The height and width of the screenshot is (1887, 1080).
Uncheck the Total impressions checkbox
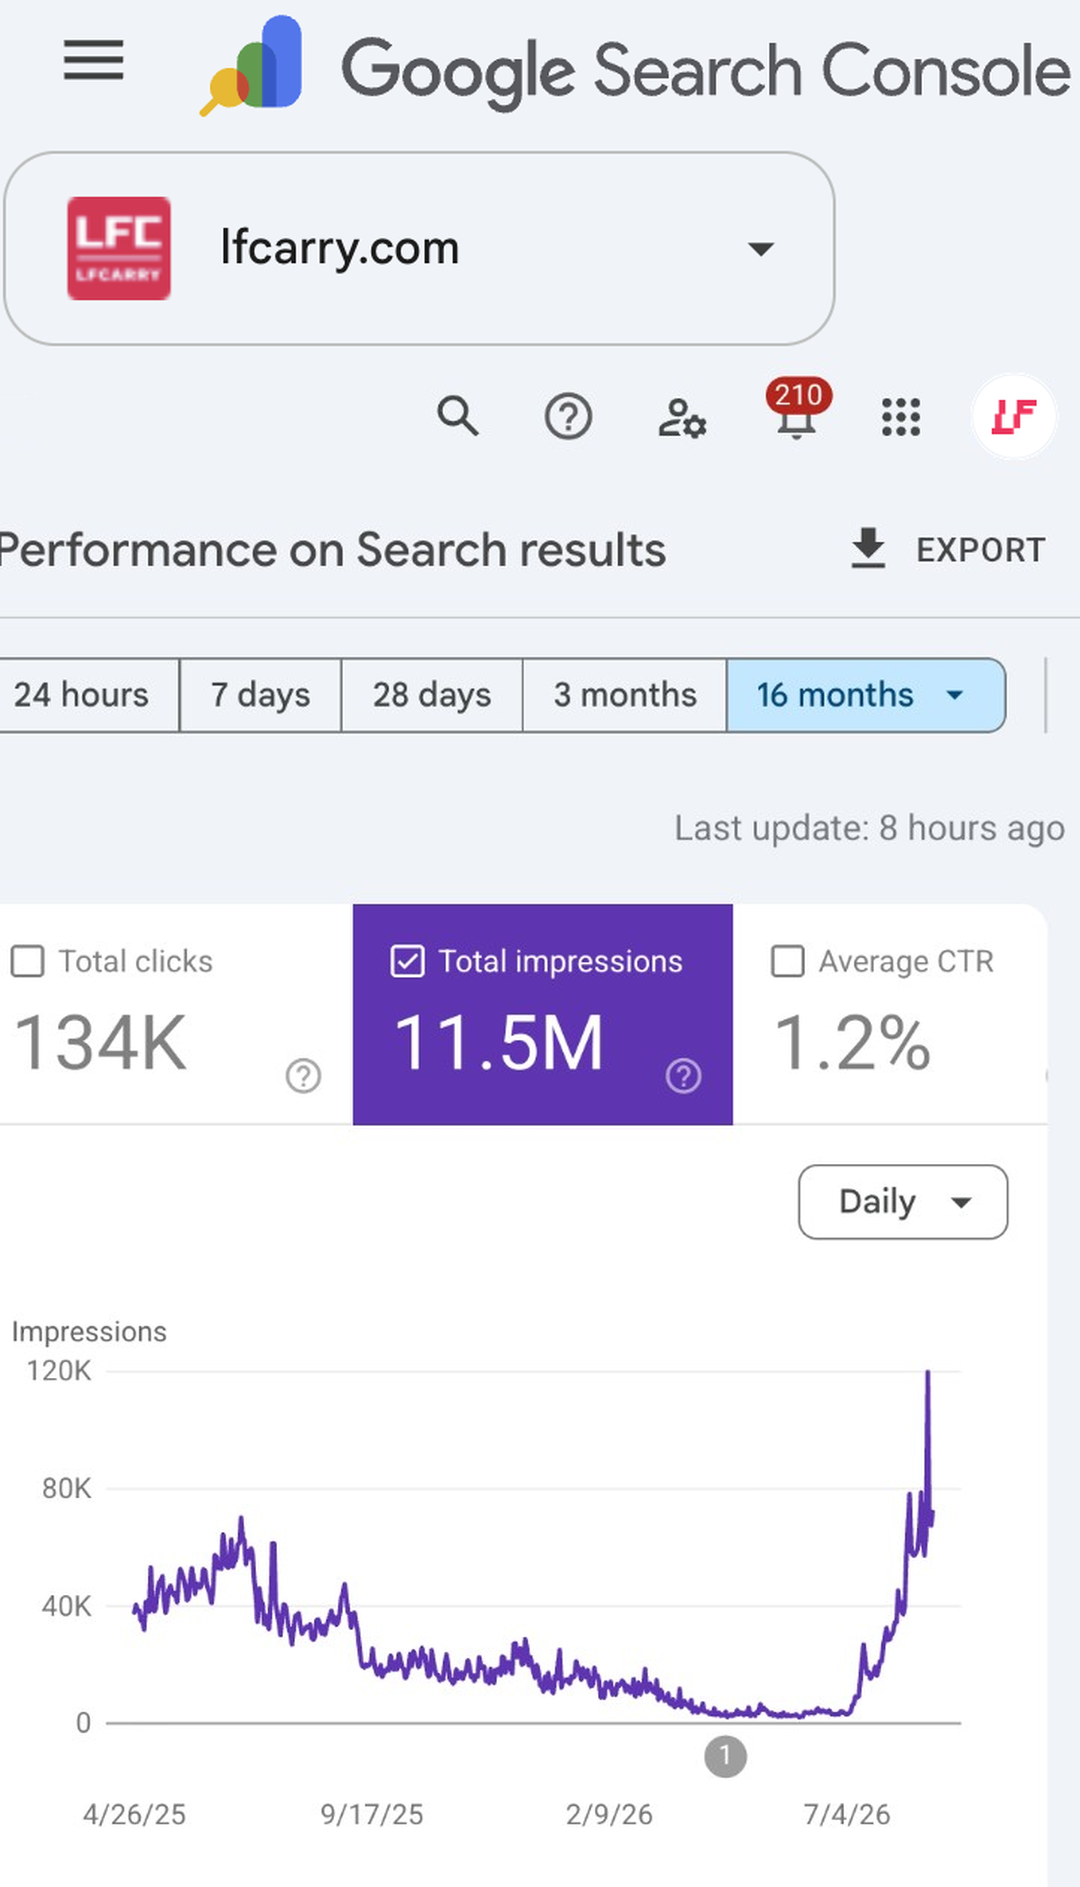pyautogui.click(x=407, y=961)
